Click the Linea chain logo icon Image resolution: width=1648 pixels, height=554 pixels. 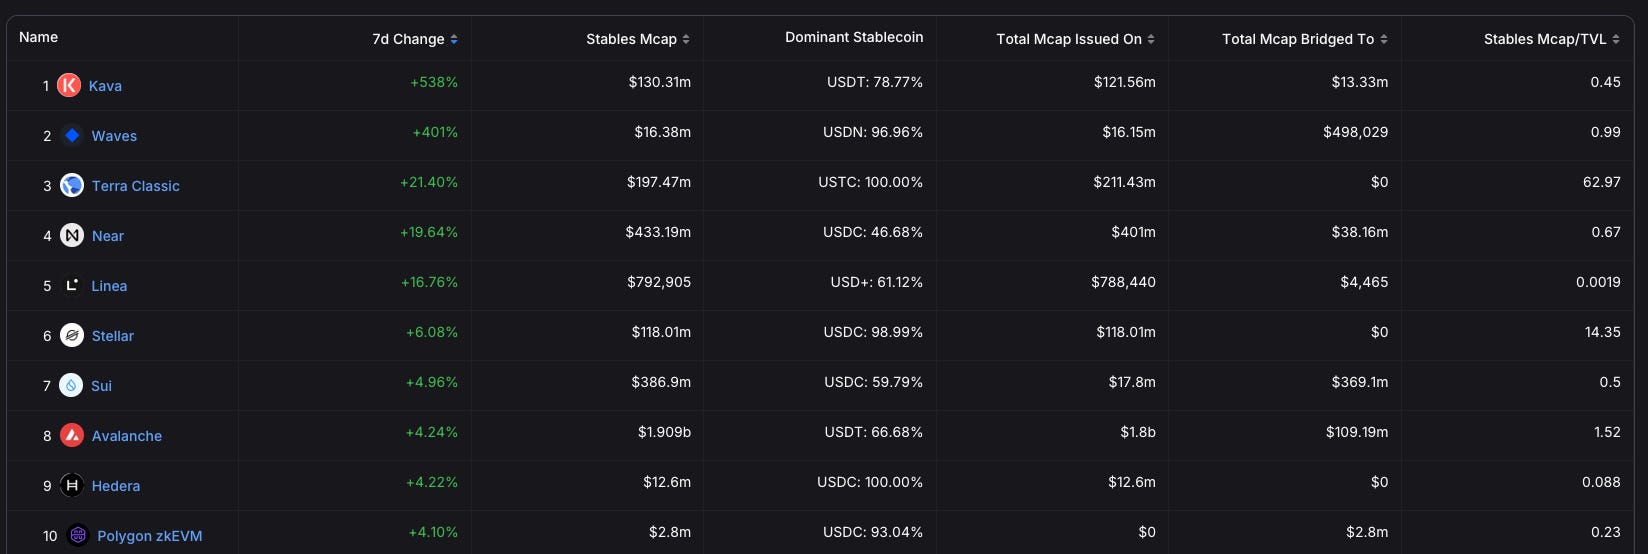(x=72, y=286)
